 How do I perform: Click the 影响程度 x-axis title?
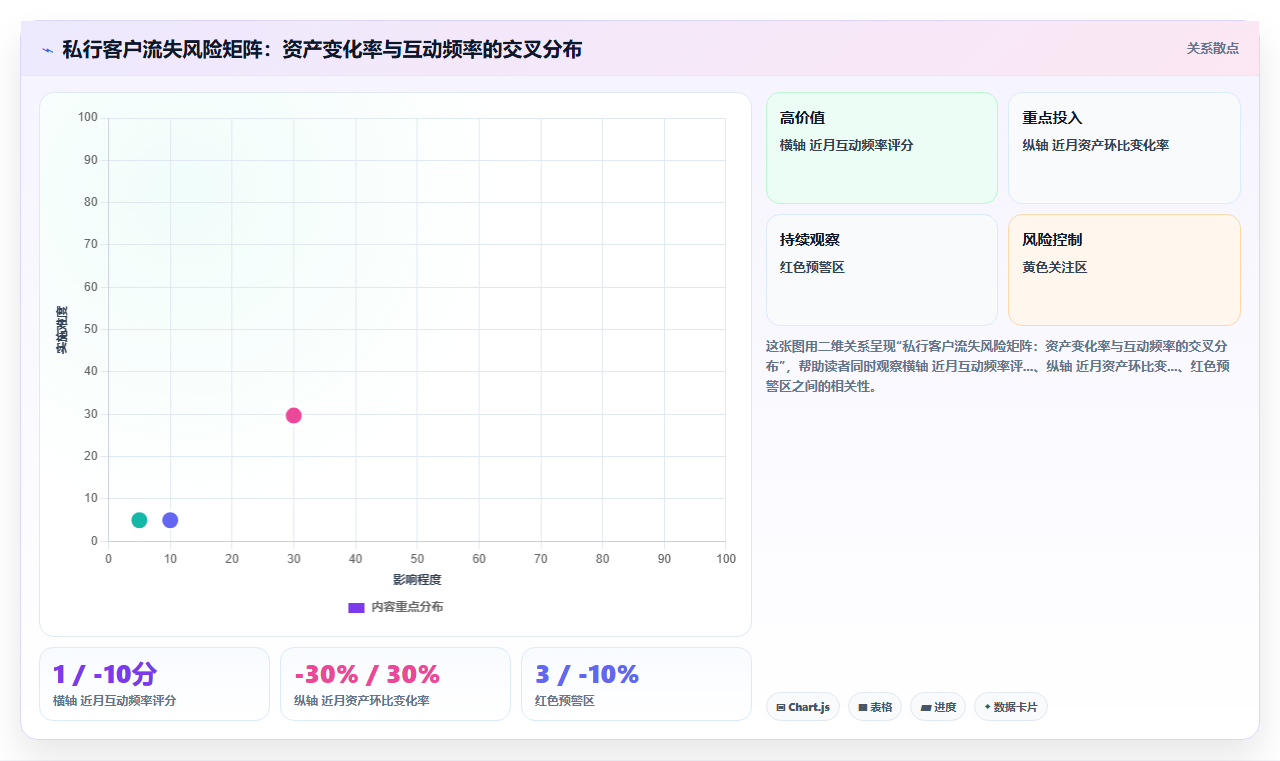coord(417,580)
